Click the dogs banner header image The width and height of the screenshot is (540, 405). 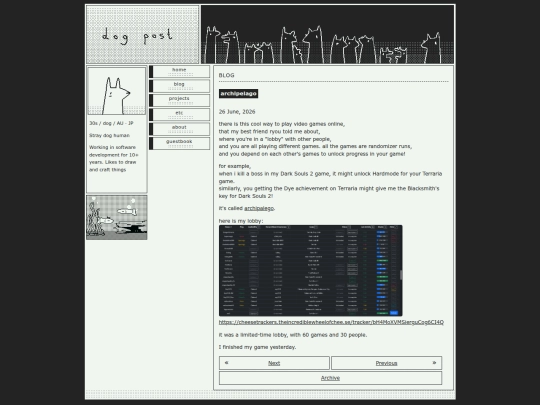(328, 34)
